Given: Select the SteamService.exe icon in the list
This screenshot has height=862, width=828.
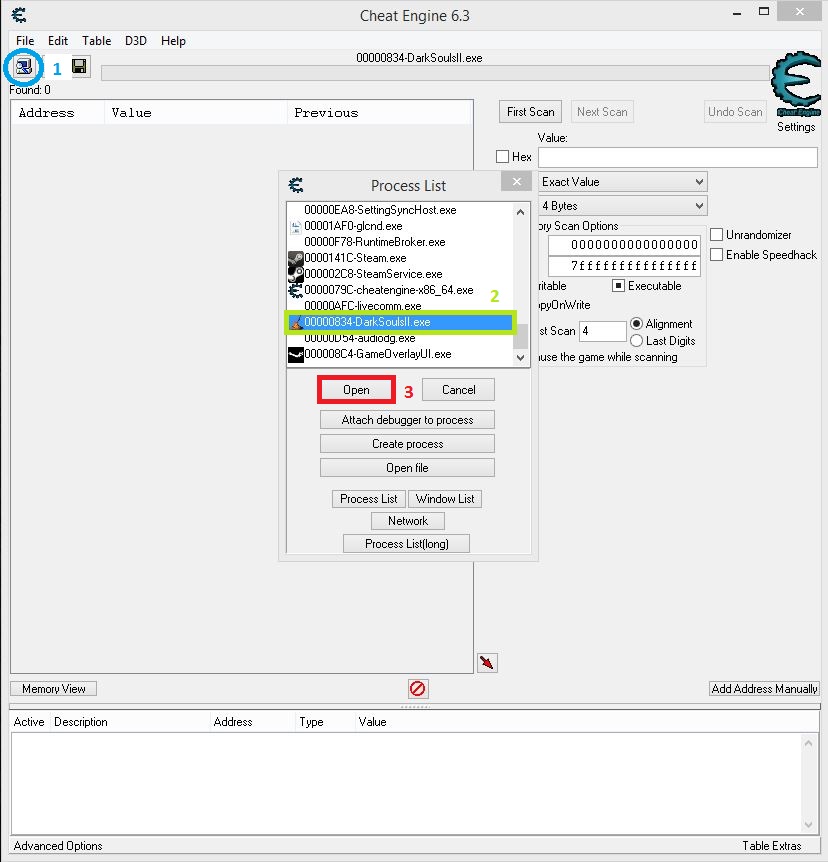Looking at the screenshot, I should pyautogui.click(x=296, y=274).
